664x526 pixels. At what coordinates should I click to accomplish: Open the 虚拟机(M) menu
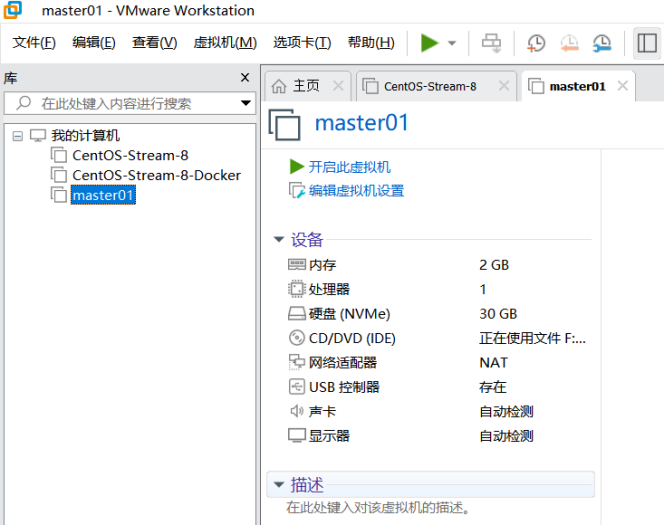coord(225,42)
